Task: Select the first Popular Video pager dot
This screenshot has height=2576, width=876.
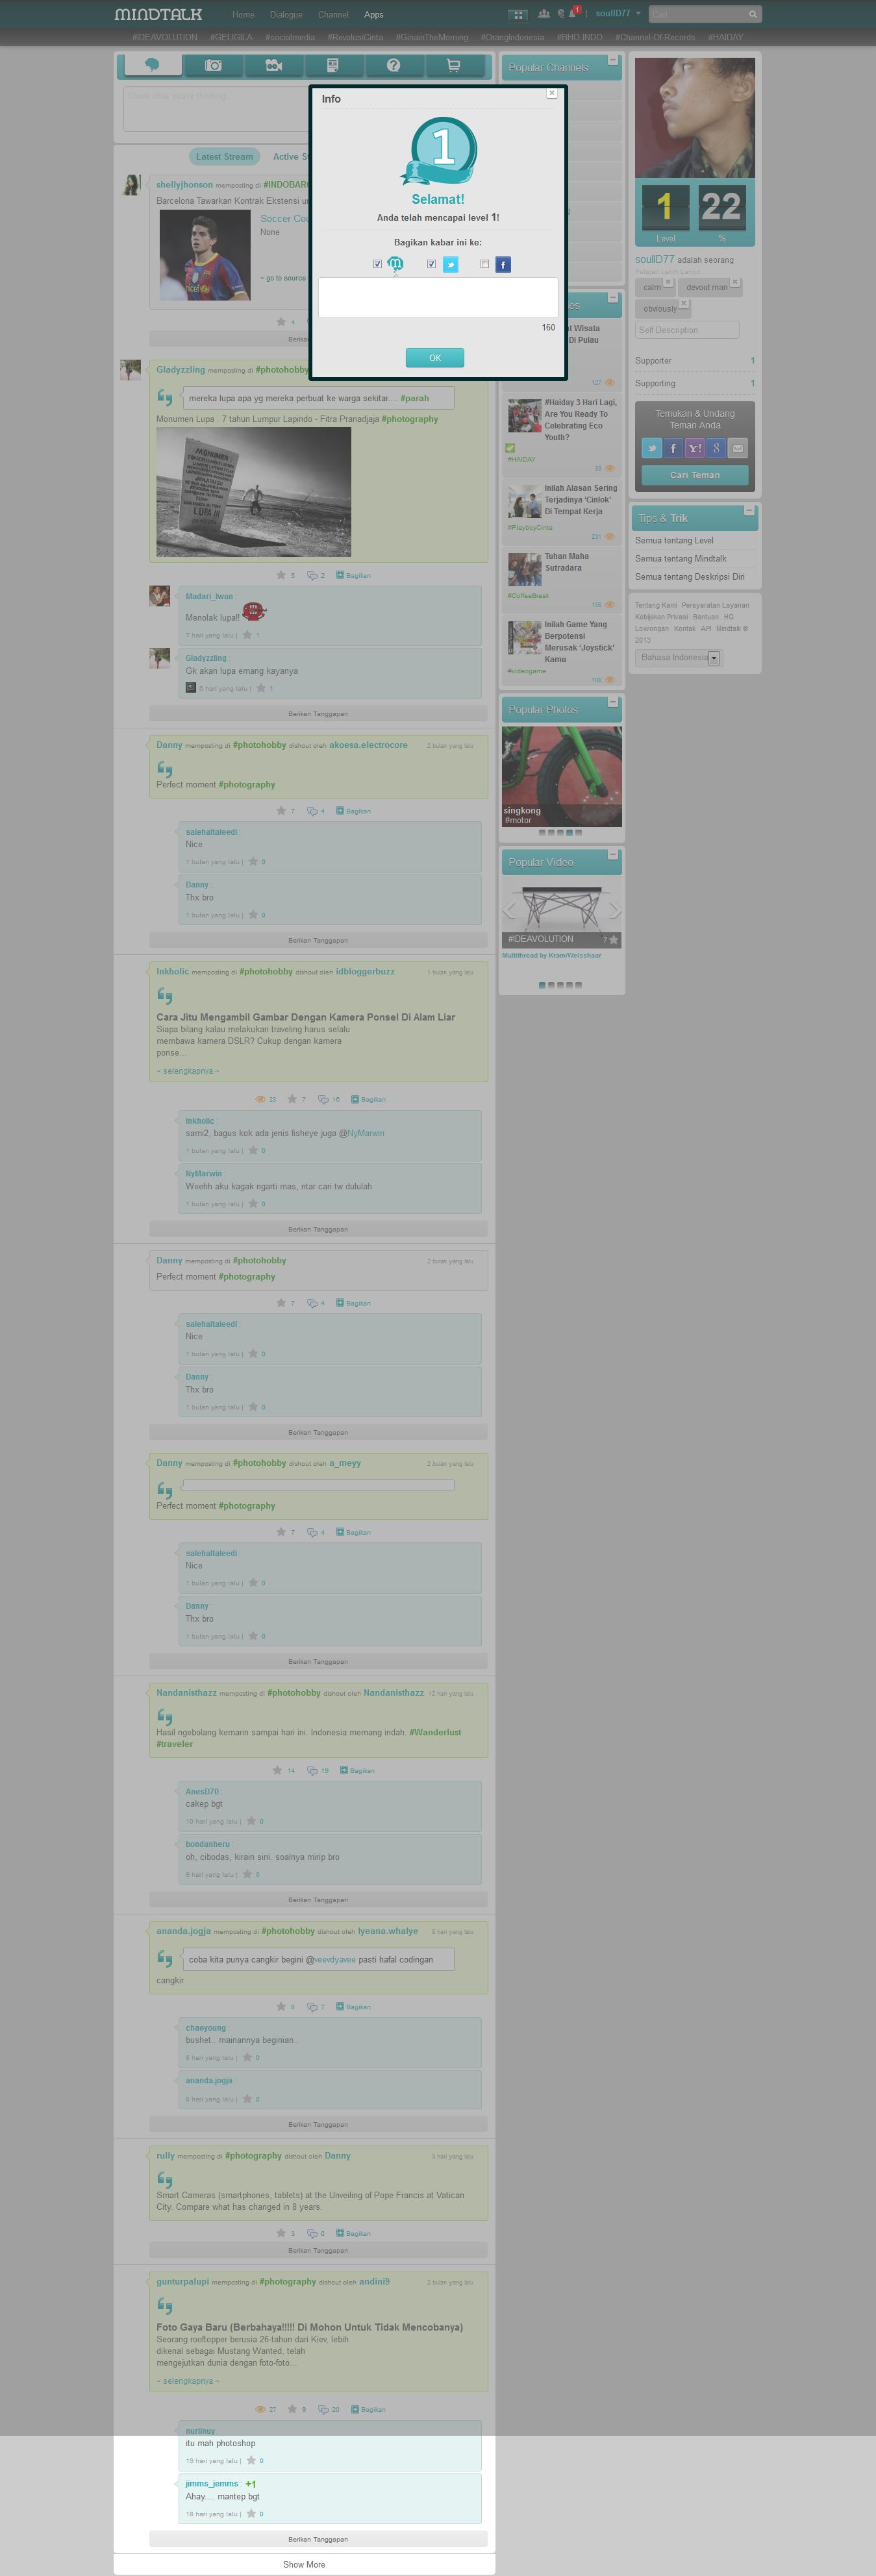Action: coord(542,985)
